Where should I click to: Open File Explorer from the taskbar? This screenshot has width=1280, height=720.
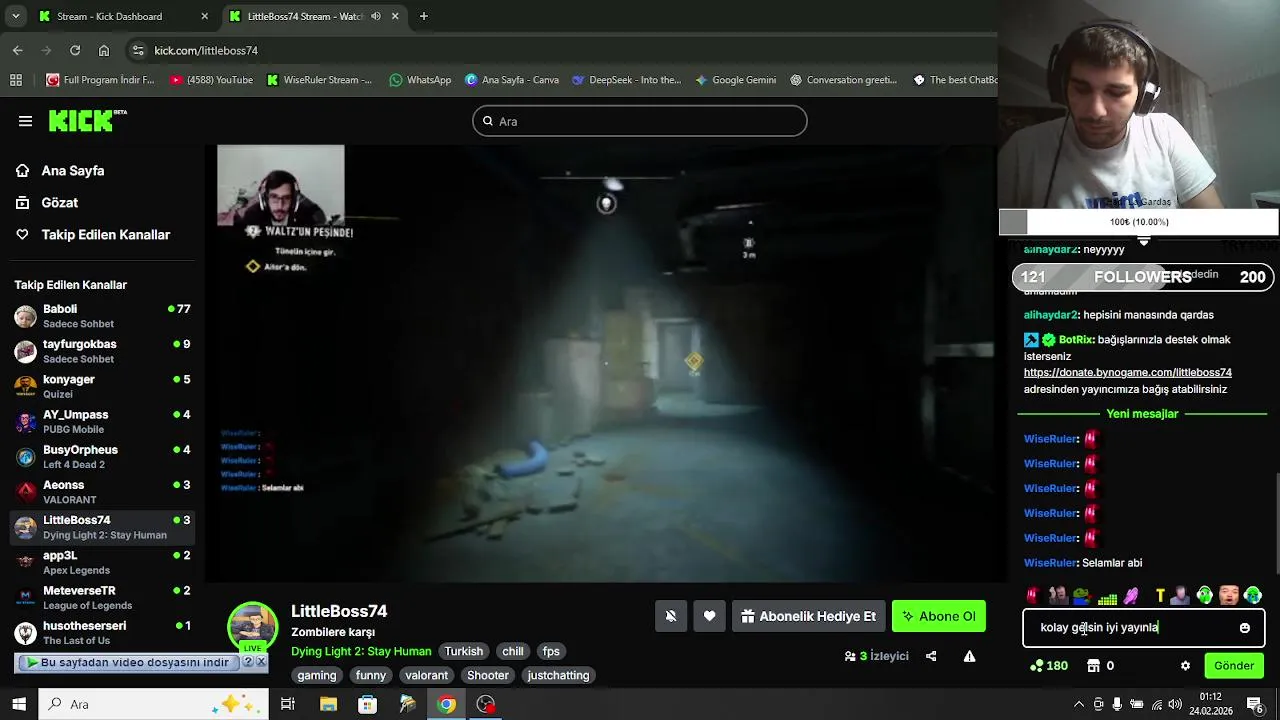tap(328, 704)
